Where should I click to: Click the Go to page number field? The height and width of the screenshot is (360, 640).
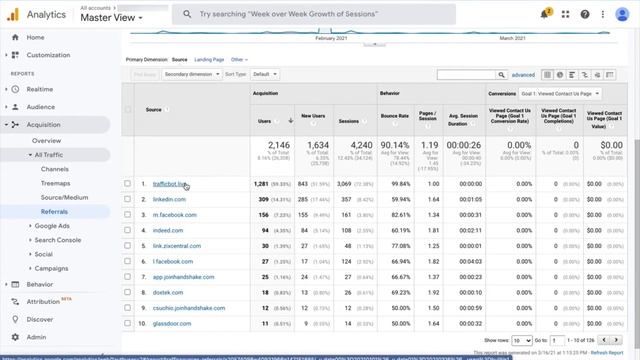(557, 340)
